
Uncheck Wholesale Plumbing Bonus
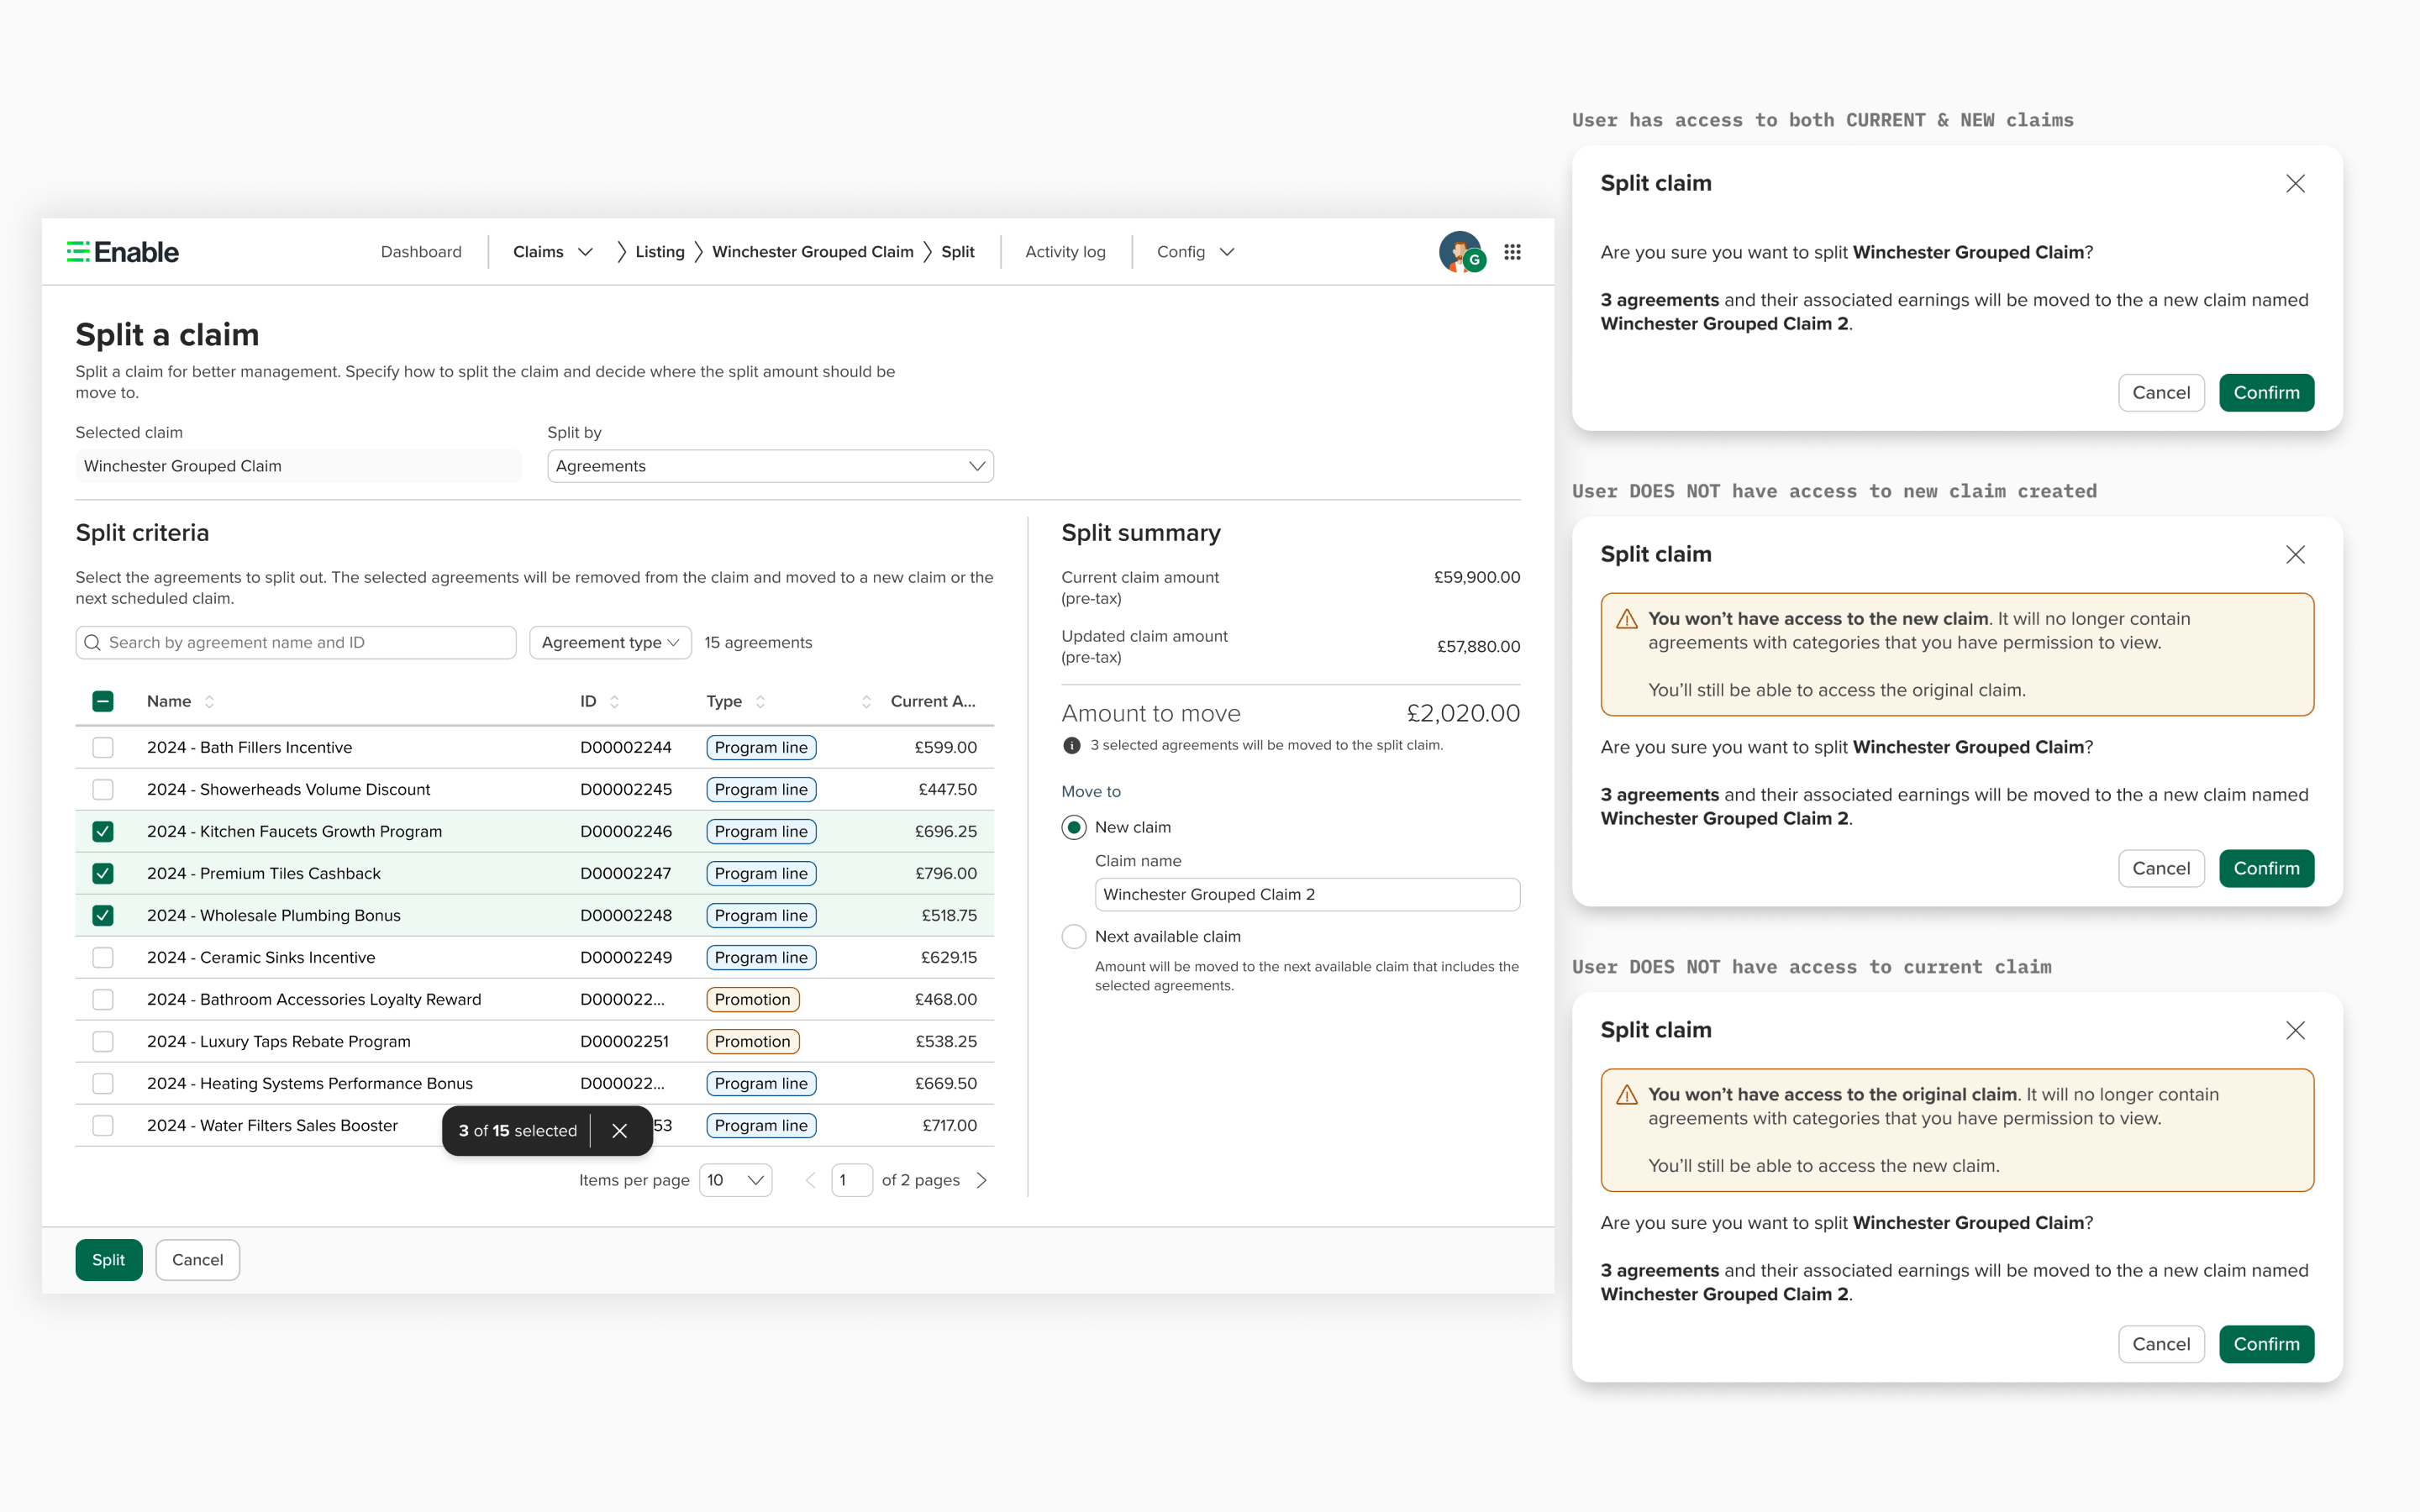tap(103, 915)
